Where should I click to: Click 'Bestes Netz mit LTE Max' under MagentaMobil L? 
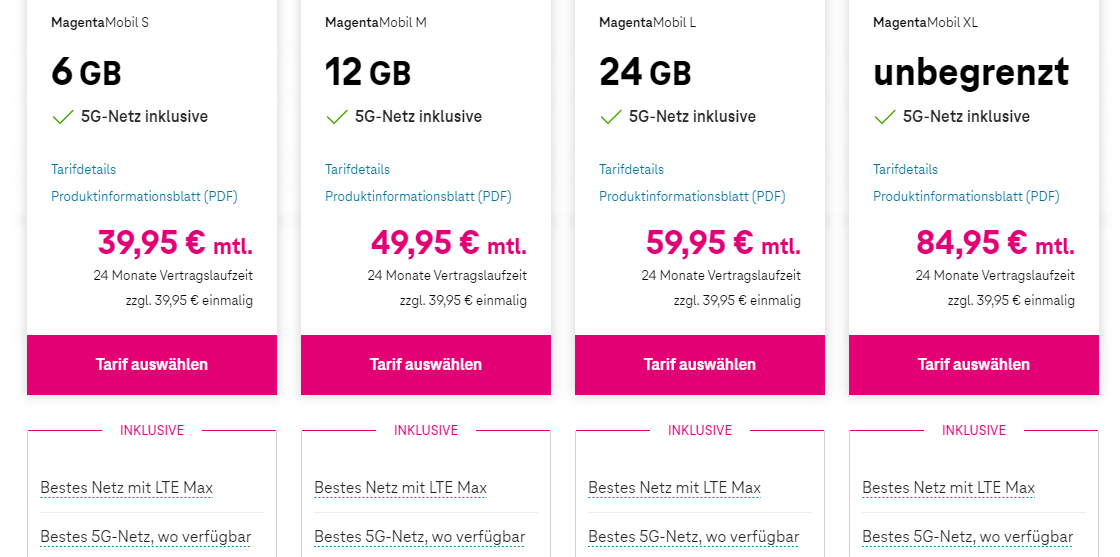(675, 488)
